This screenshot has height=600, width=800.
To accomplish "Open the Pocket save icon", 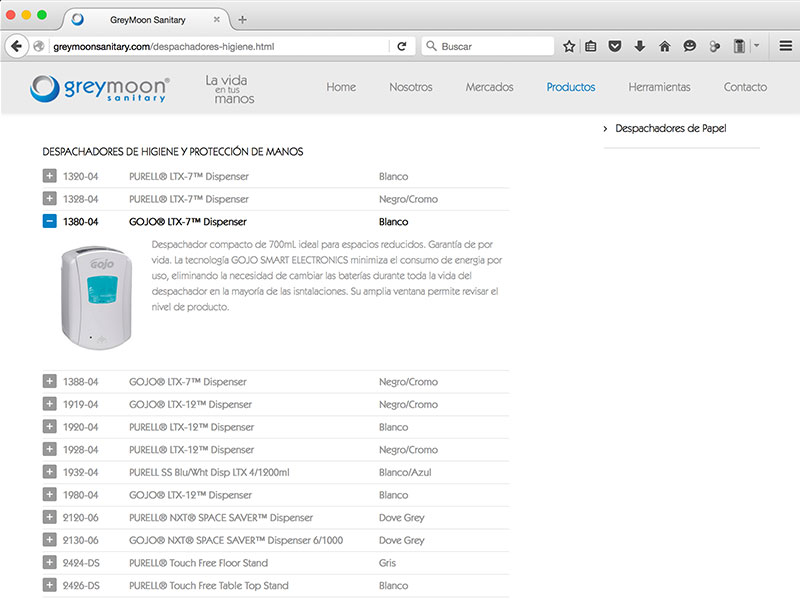I will click(615, 46).
